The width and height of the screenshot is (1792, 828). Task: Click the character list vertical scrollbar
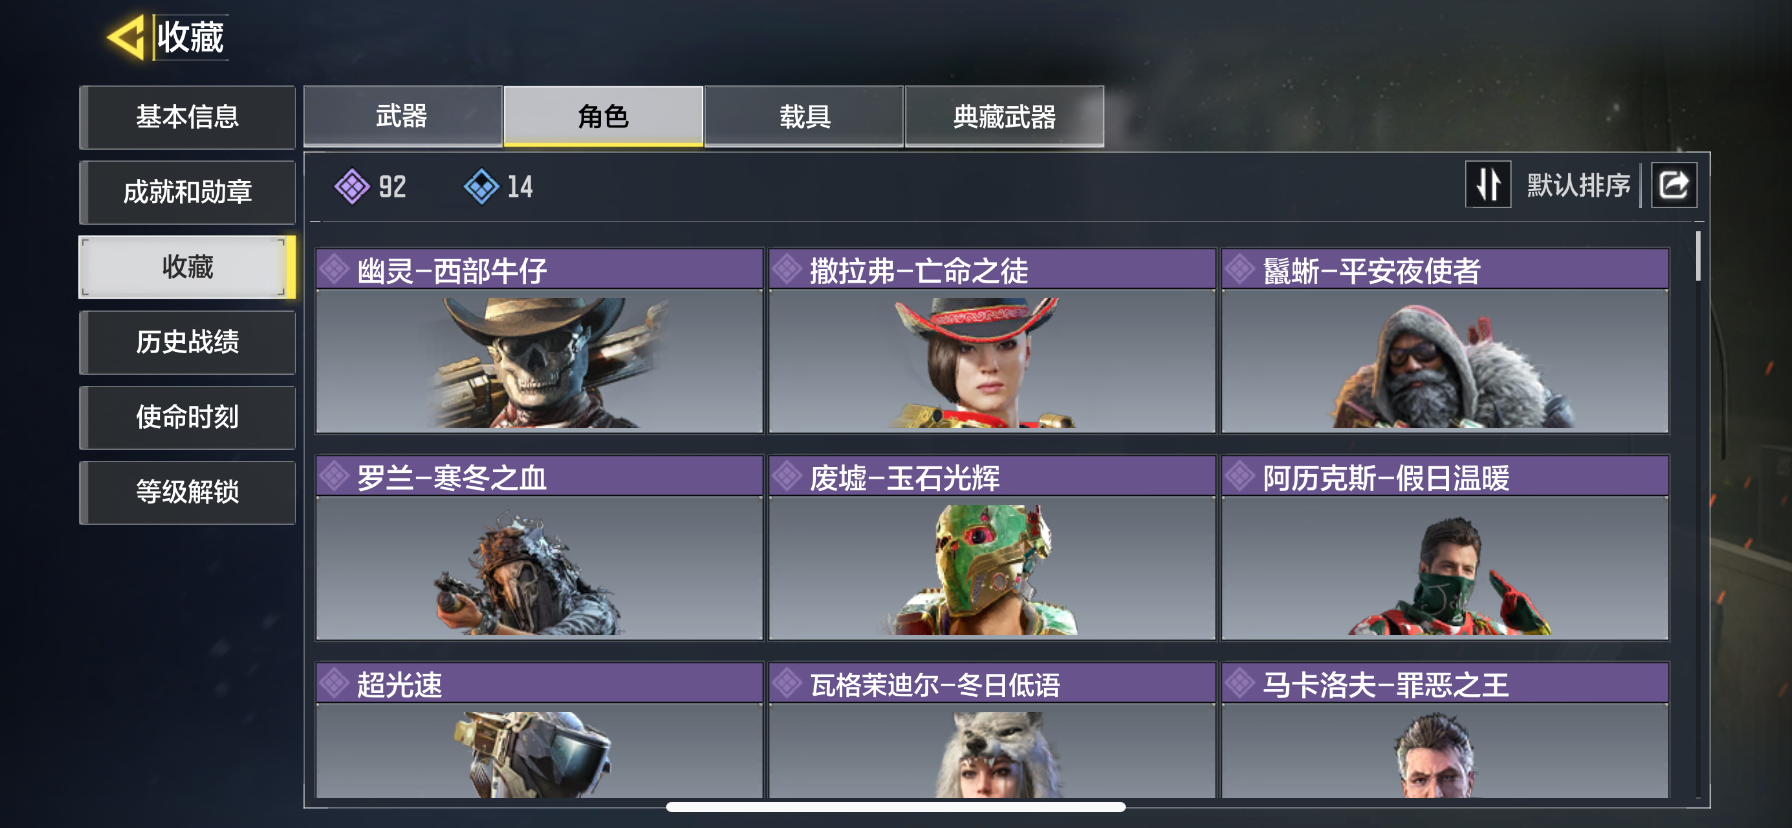pyautogui.click(x=1698, y=256)
